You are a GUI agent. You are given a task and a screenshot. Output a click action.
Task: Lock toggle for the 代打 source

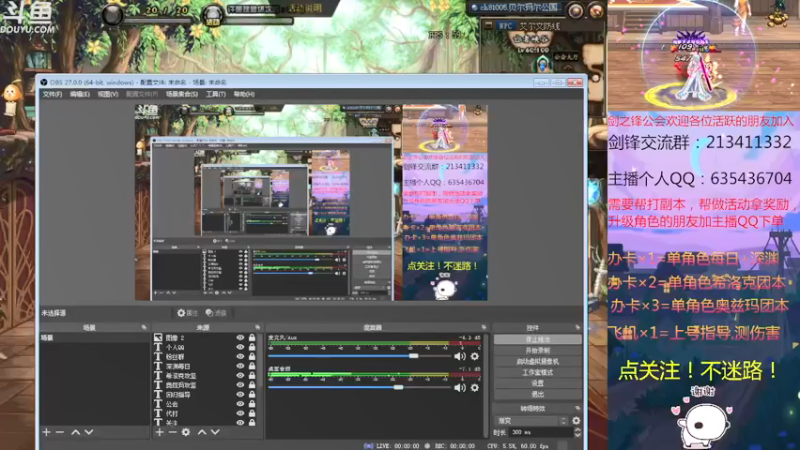point(252,413)
